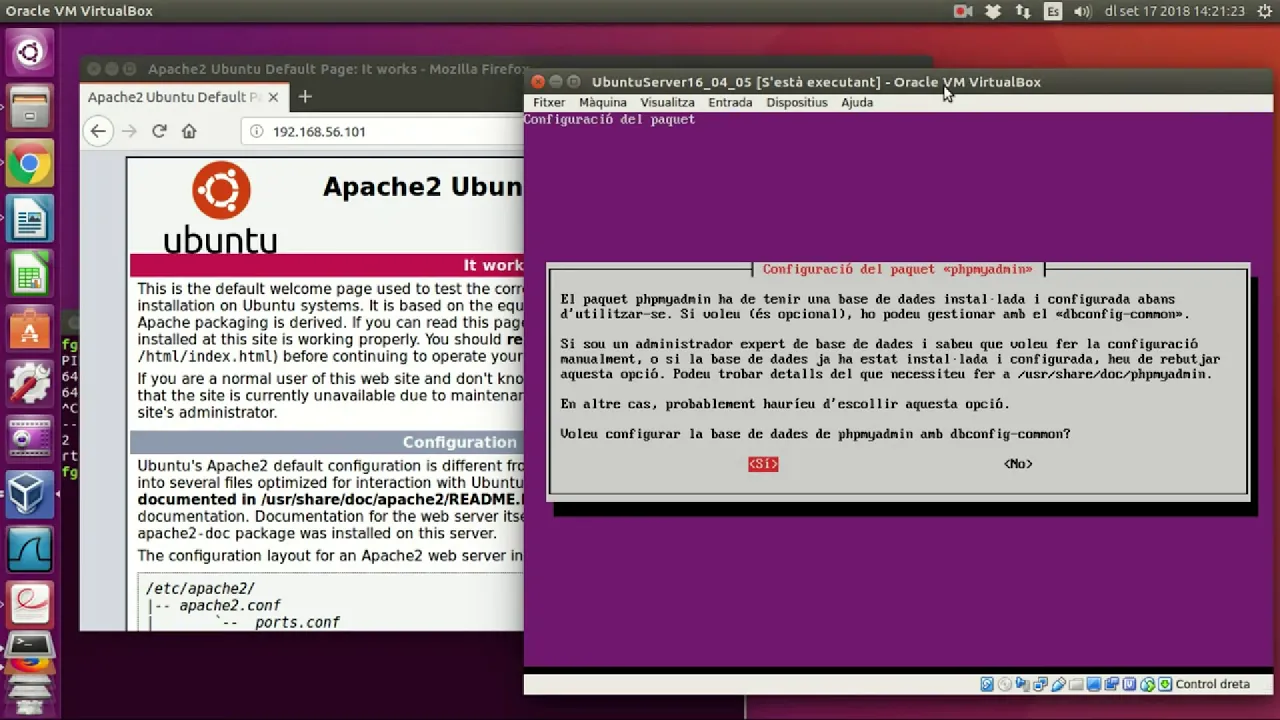Viewport: 1280px width, 720px height.
Task: Open the Visualitza menu in VirtualBox
Action: tap(667, 102)
